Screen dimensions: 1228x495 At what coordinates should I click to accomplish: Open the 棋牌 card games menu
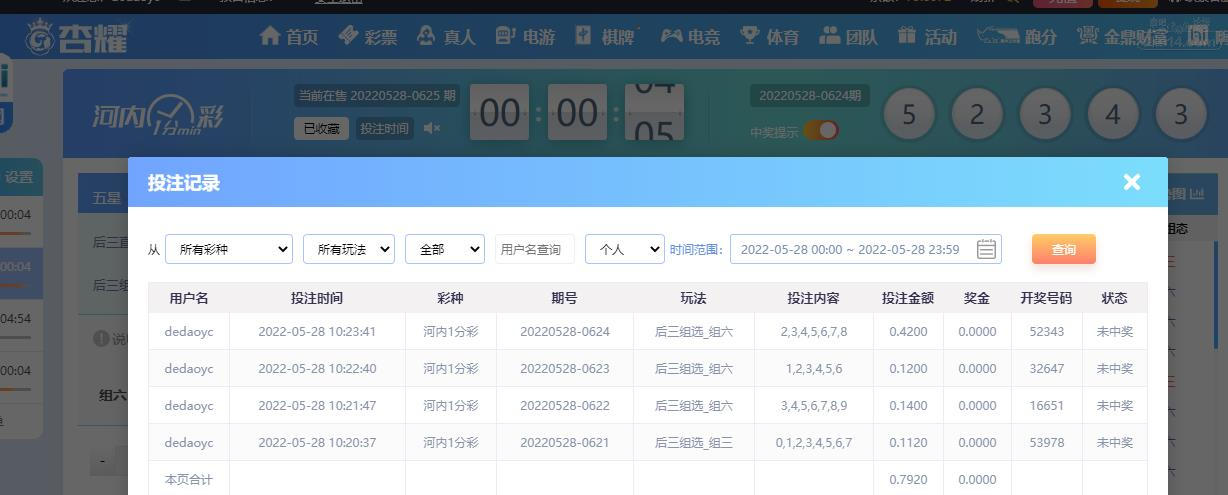[618, 37]
